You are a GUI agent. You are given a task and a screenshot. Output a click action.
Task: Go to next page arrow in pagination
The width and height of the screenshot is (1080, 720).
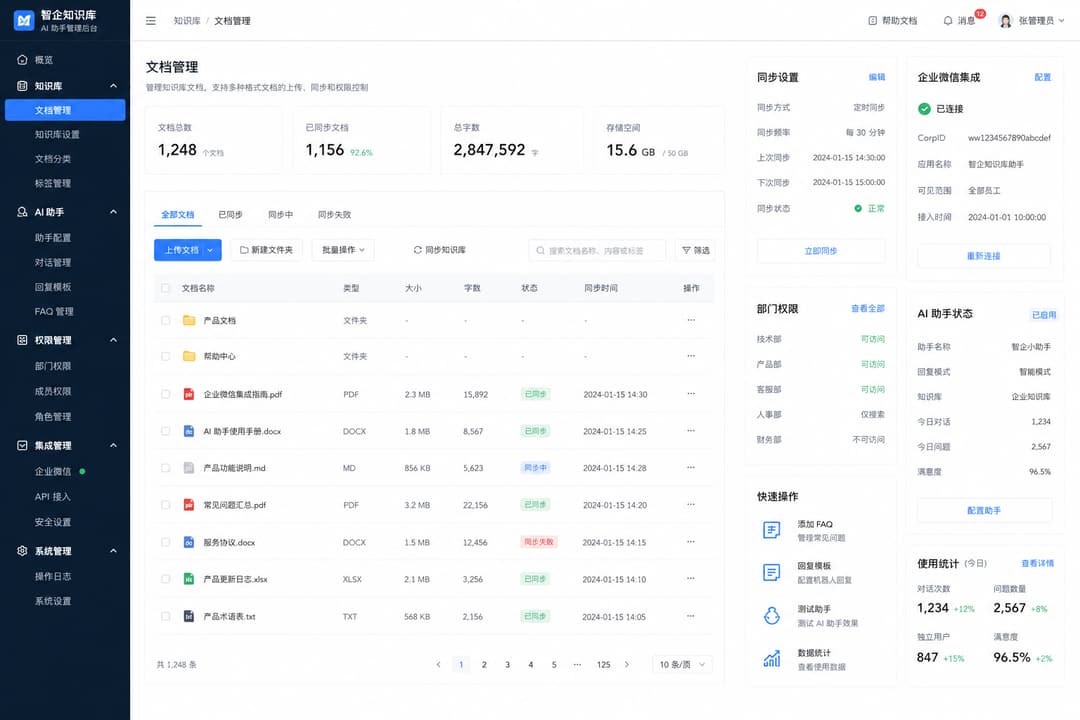coord(626,665)
